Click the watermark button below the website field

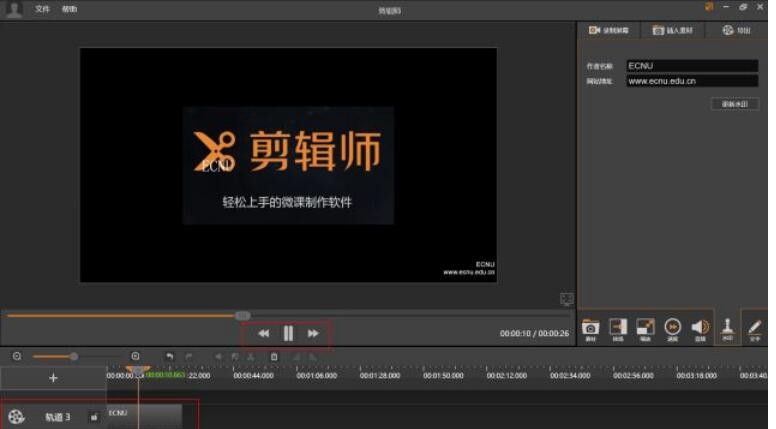click(x=734, y=104)
